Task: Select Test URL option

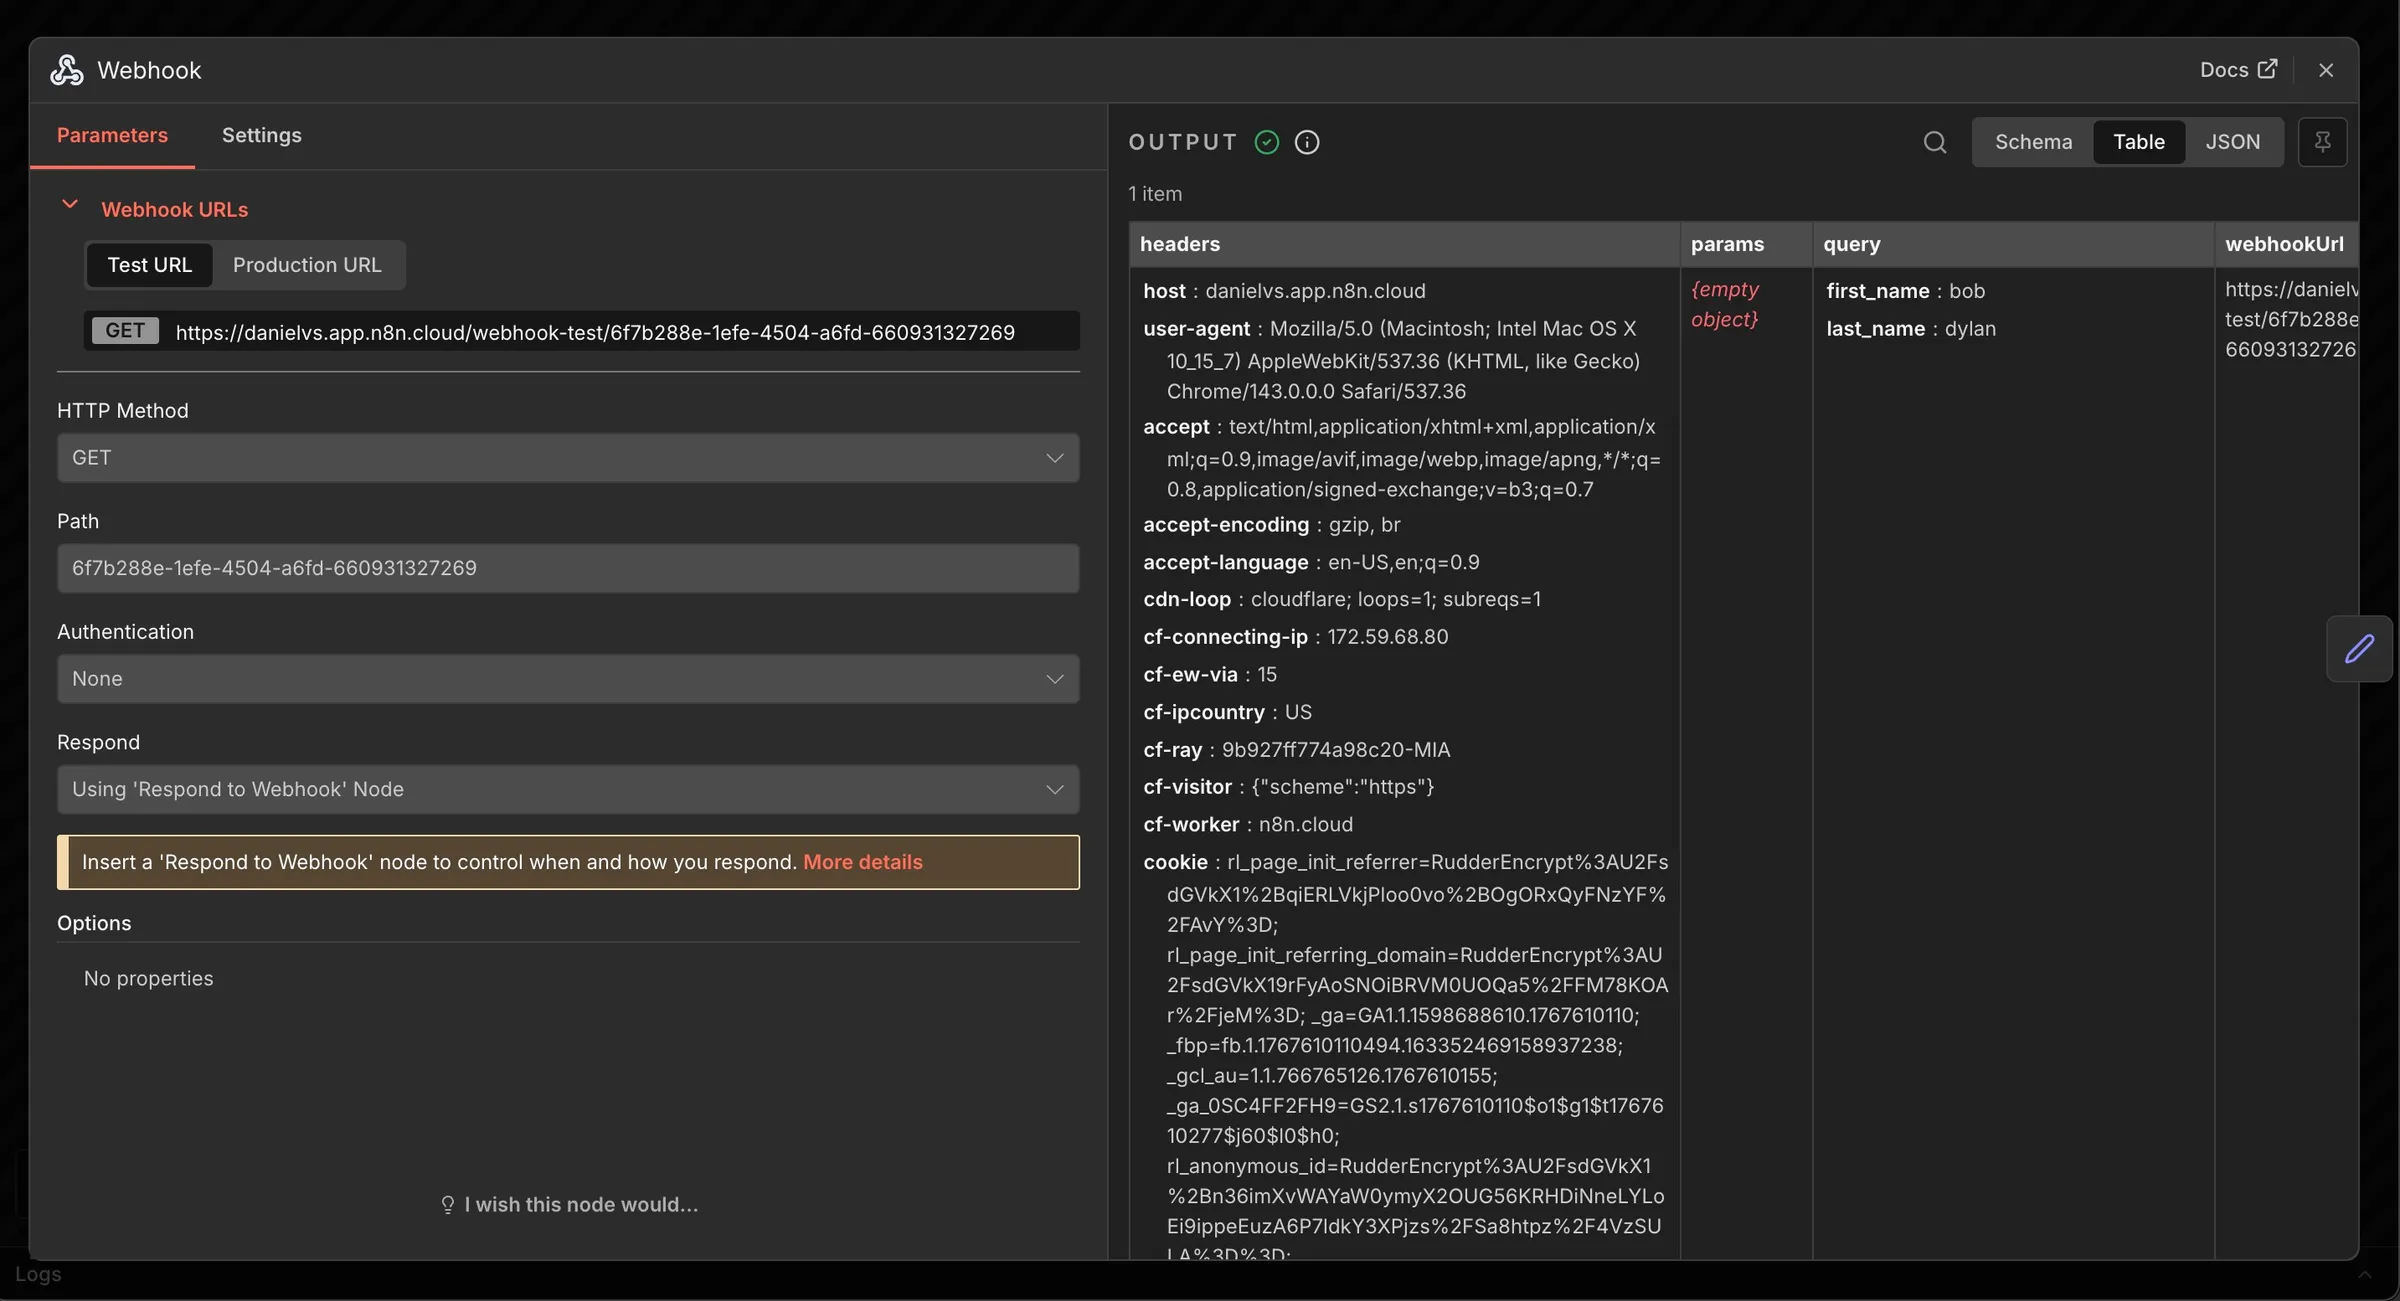Action: click(149, 265)
